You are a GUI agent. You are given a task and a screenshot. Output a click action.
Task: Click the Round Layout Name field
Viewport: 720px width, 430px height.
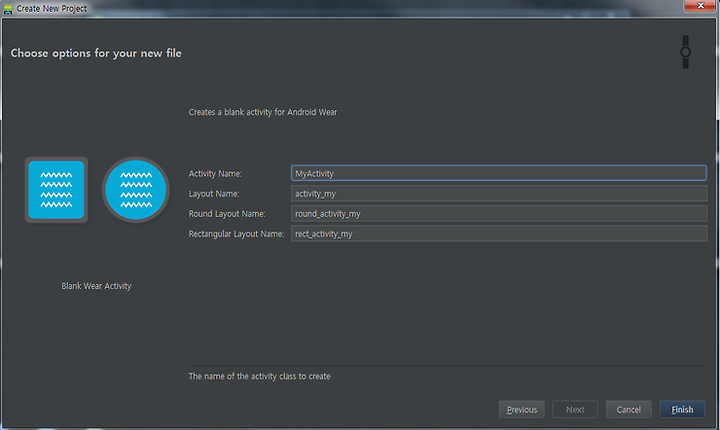(x=499, y=214)
